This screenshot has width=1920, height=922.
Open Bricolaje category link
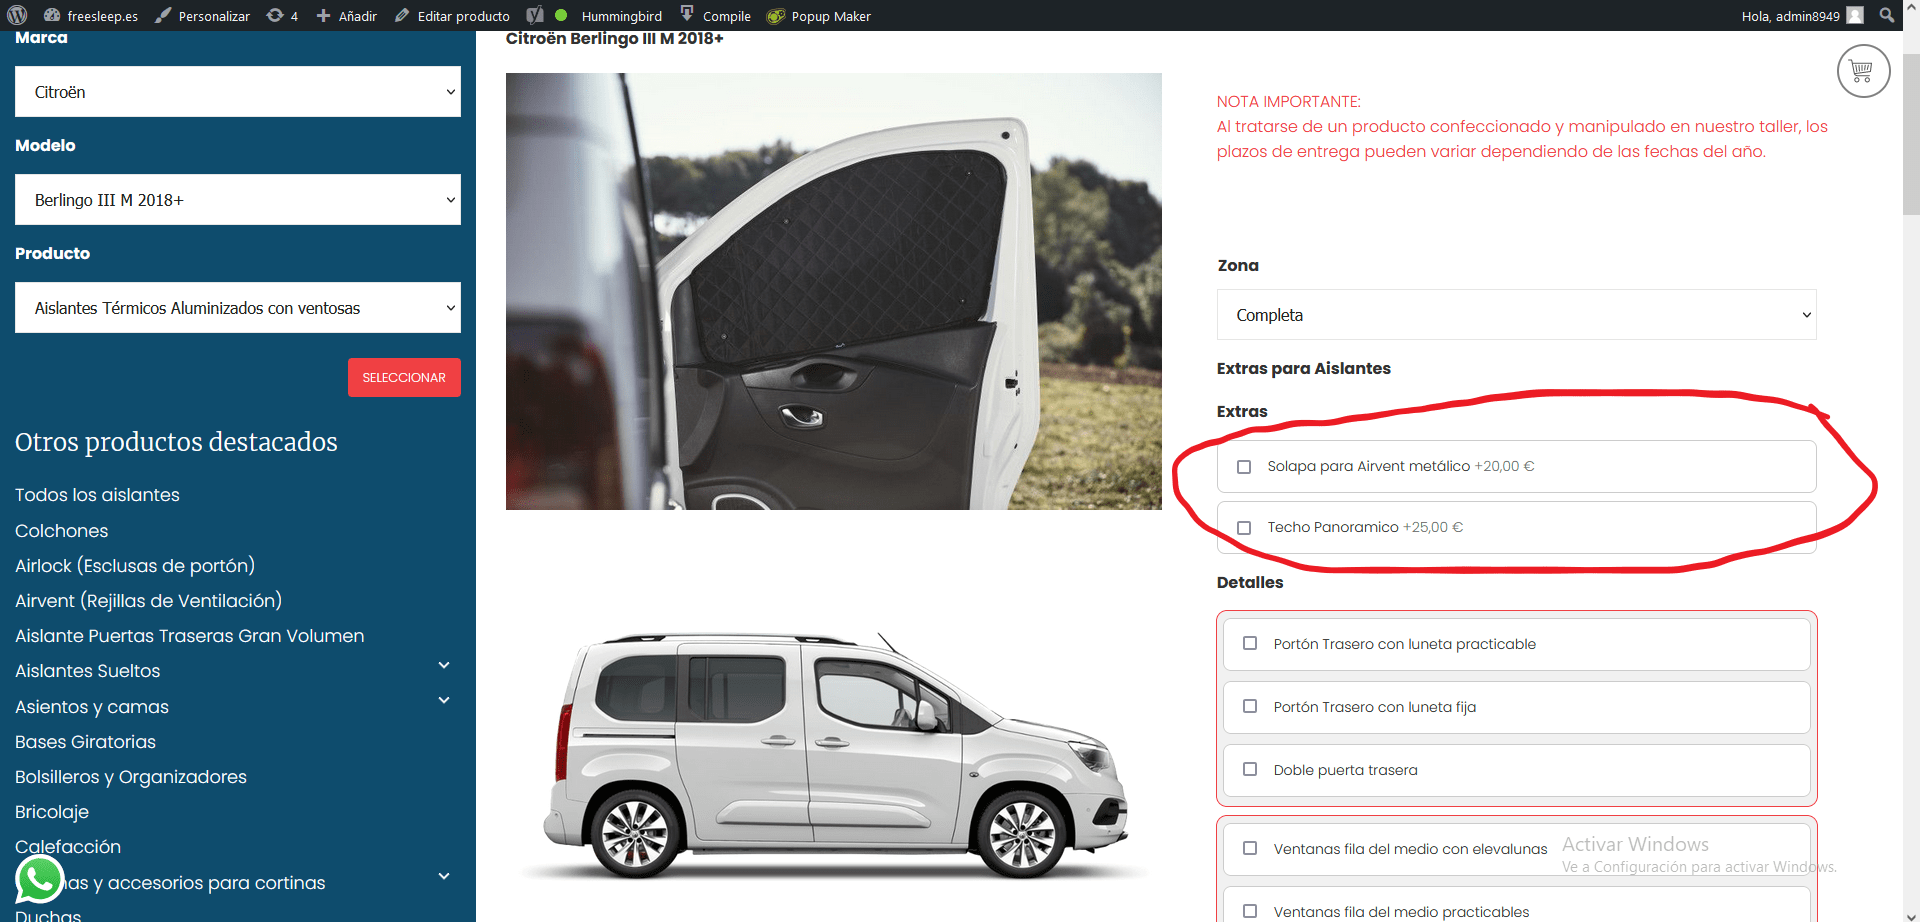52,812
